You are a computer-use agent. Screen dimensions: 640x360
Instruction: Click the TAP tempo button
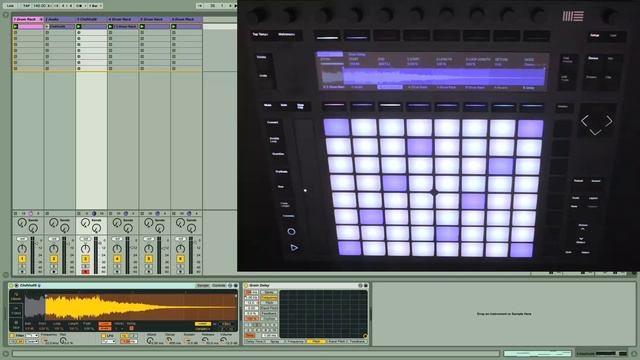point(27,6)
